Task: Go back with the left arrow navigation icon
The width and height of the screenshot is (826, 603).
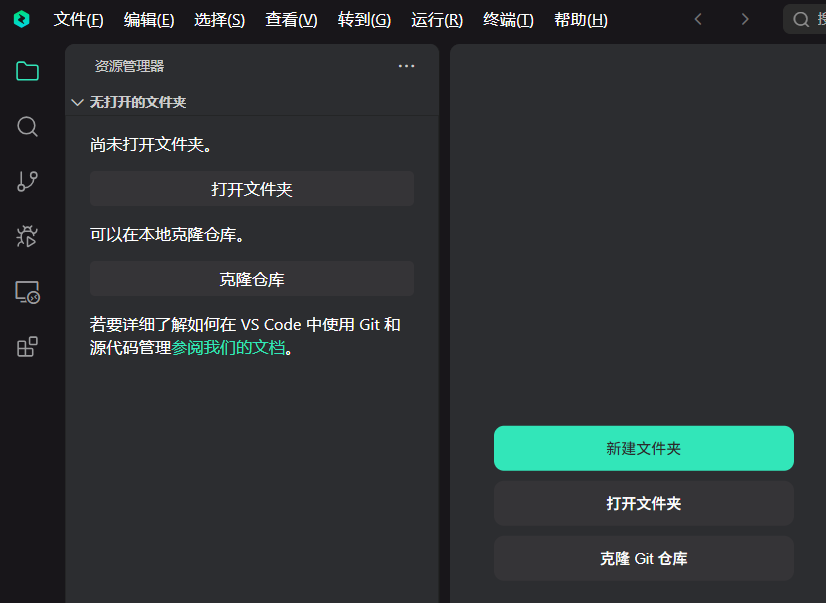Action: point(699,19)
